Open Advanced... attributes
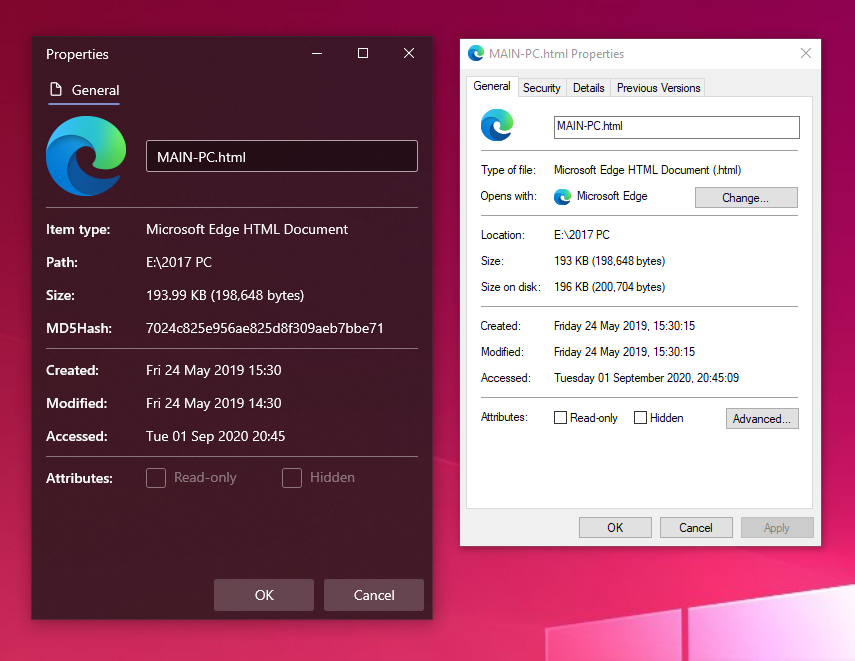 [x=762, y=418]
